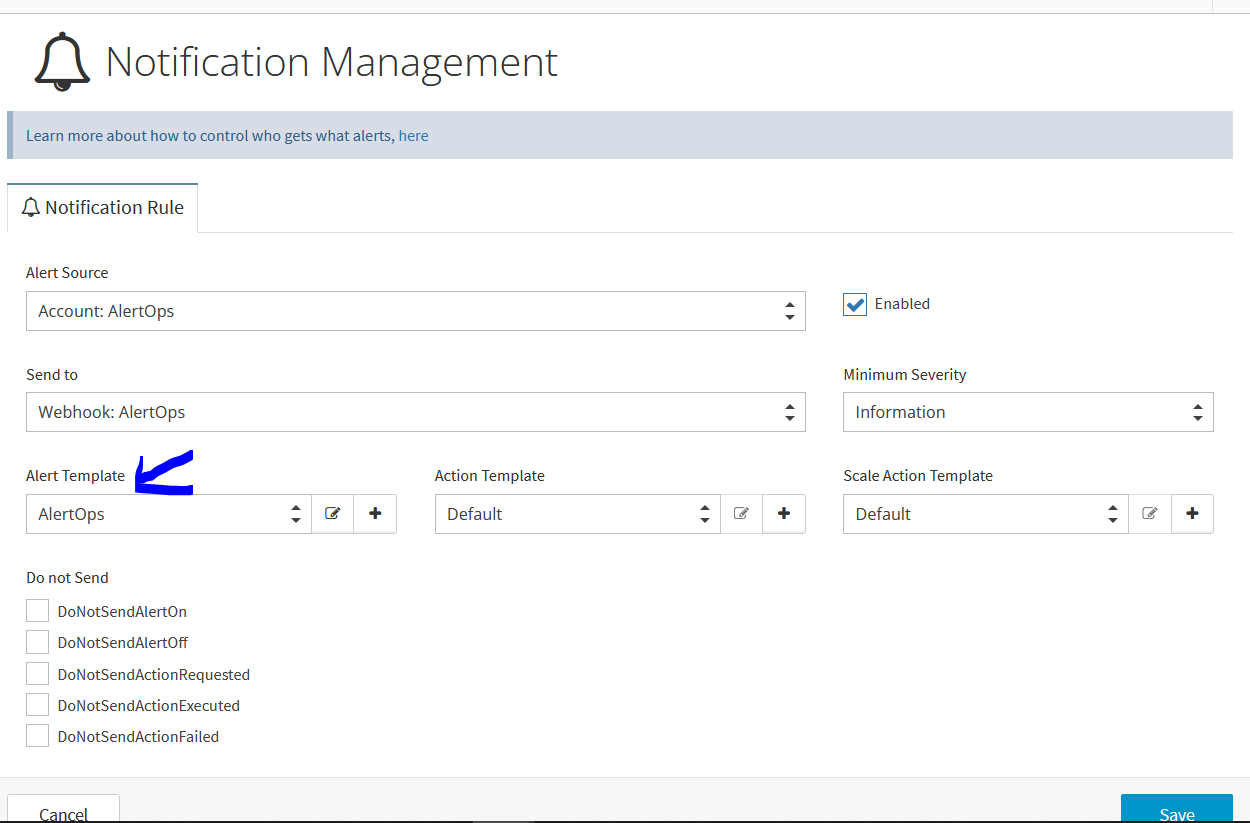1250x823 pixels.
Task: Click the plus icon to add Alert Template
Action: point(375,514)
